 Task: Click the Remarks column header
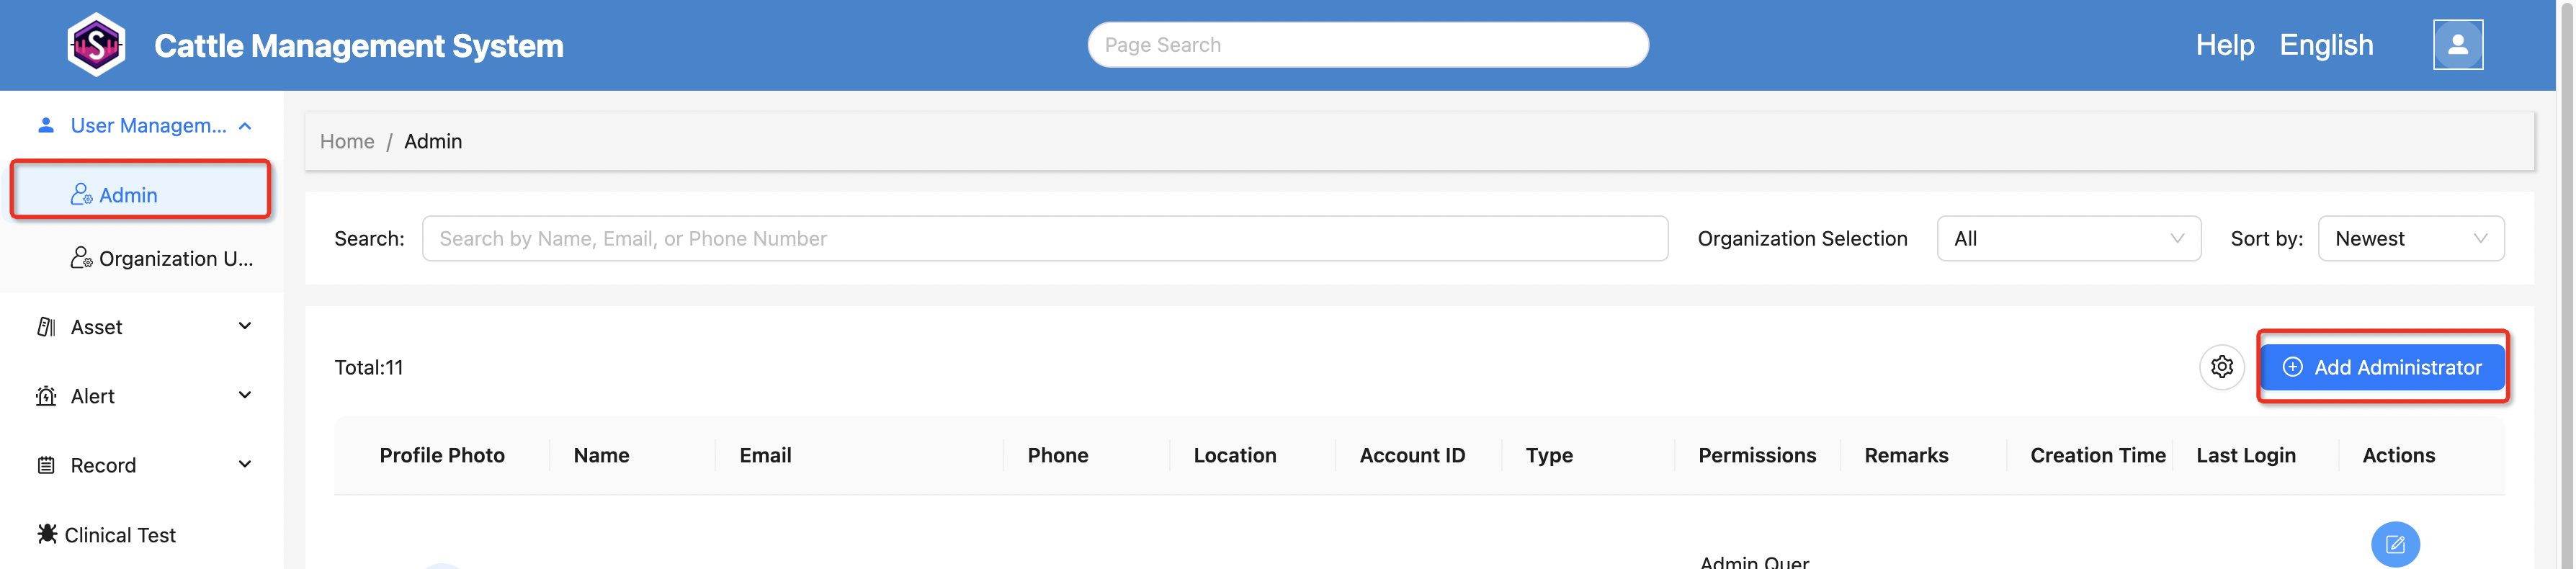click(1905, 455)
